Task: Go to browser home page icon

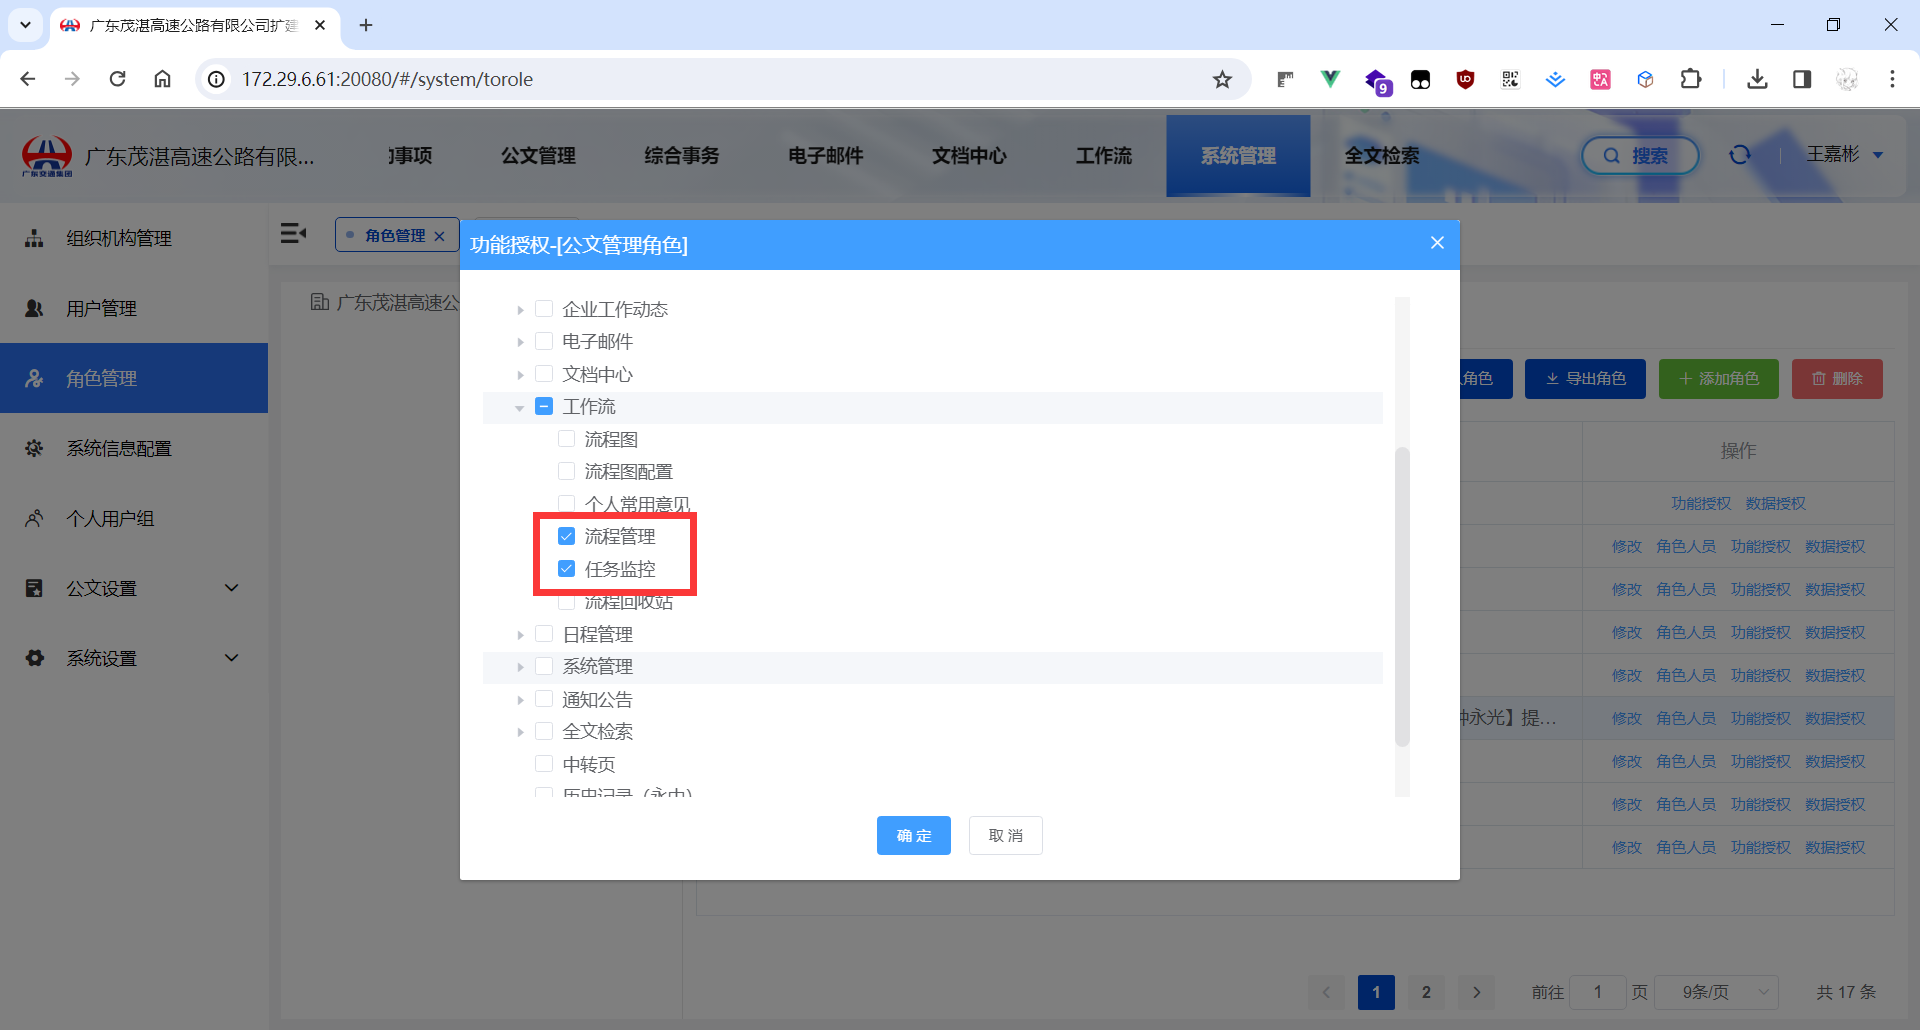Action: pyautogui.click(x=162, y=79)
